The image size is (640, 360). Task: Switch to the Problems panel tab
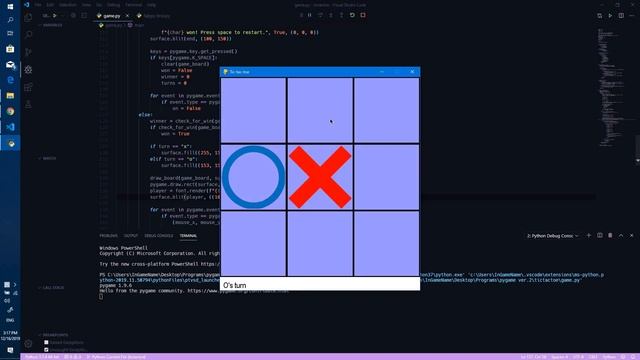[x=109, y=236]
